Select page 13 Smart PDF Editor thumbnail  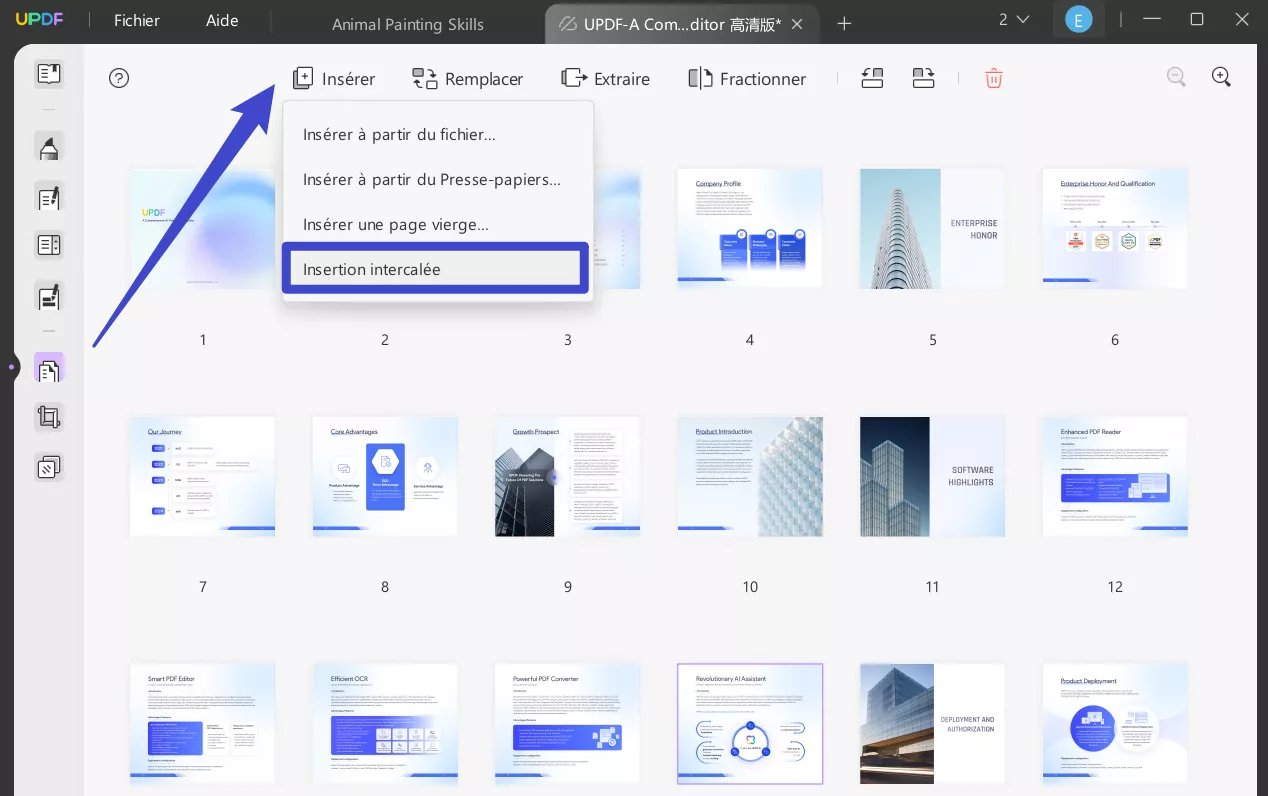(x=203, y=724)
